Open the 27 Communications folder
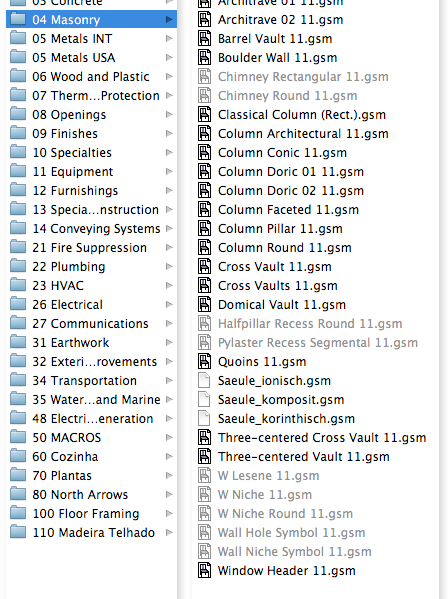 pyautogui.click(x=91, y=324)
